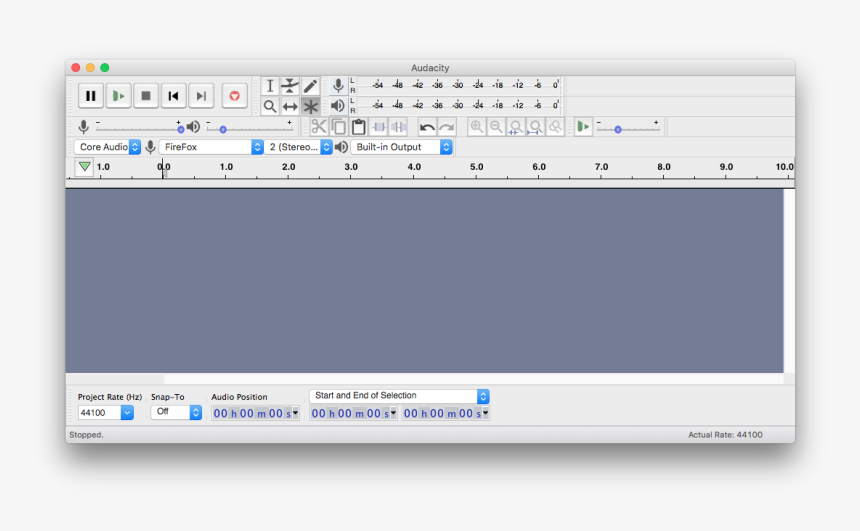Stop playback with the Stop button
Image resolution: width=860 pixels, height=531 pixels.
pos(145,96)
